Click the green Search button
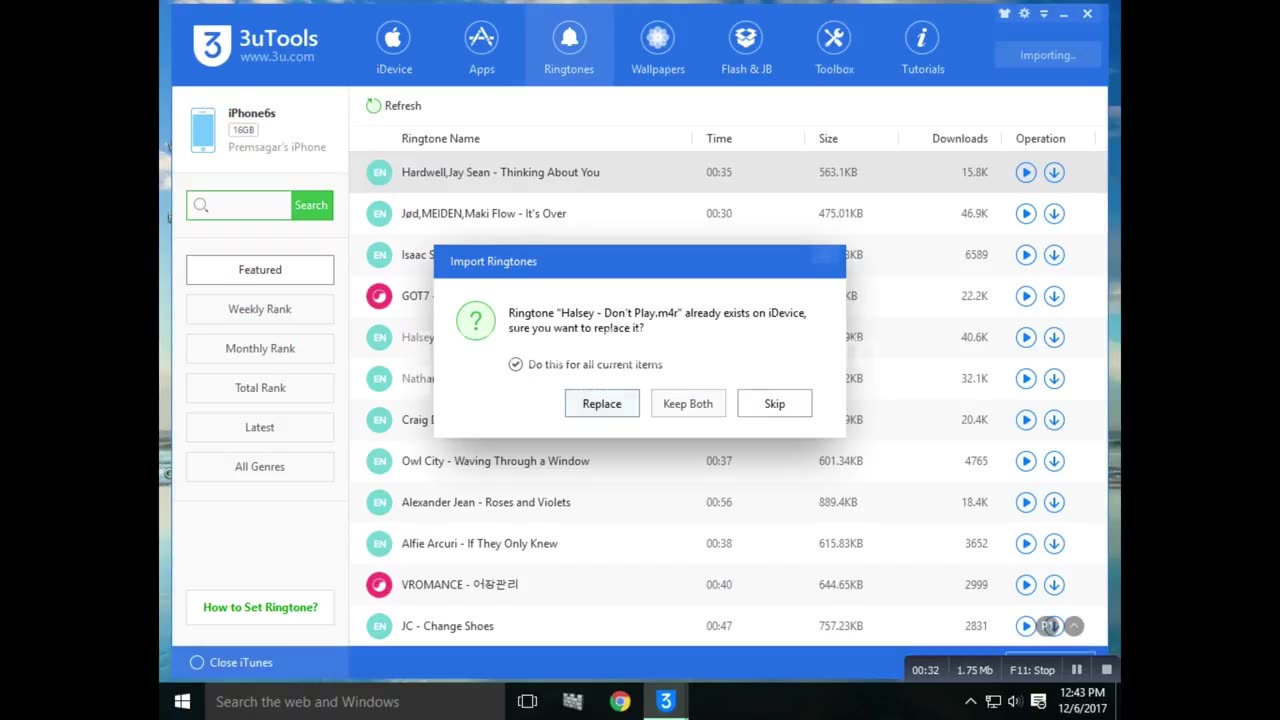 [x=311, y=205]
